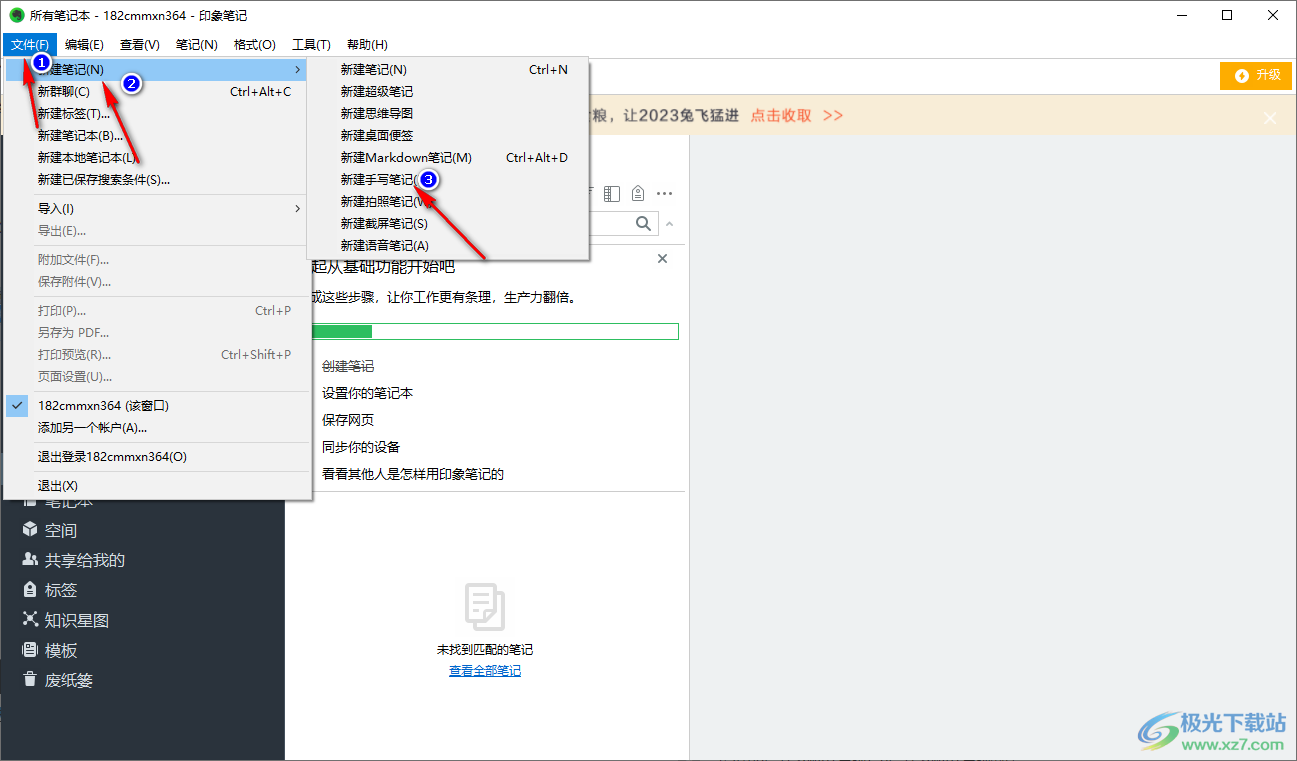Expand the 新建笔记(N) submenu in File menu

(x=158, y=70)
